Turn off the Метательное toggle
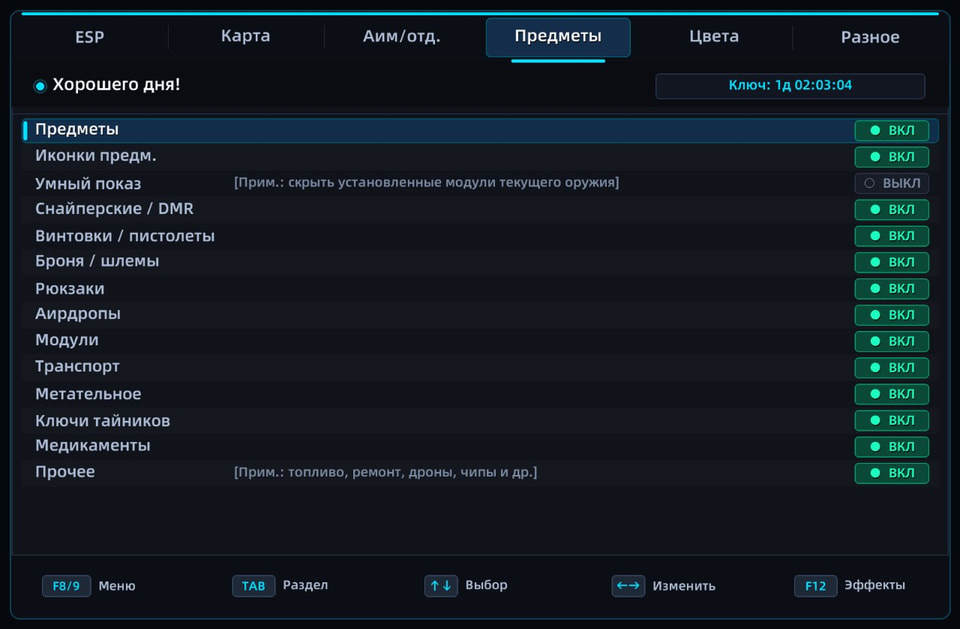The height and width of the screenshot is (629, 960). pyautogui.click(x=891, y=394)
